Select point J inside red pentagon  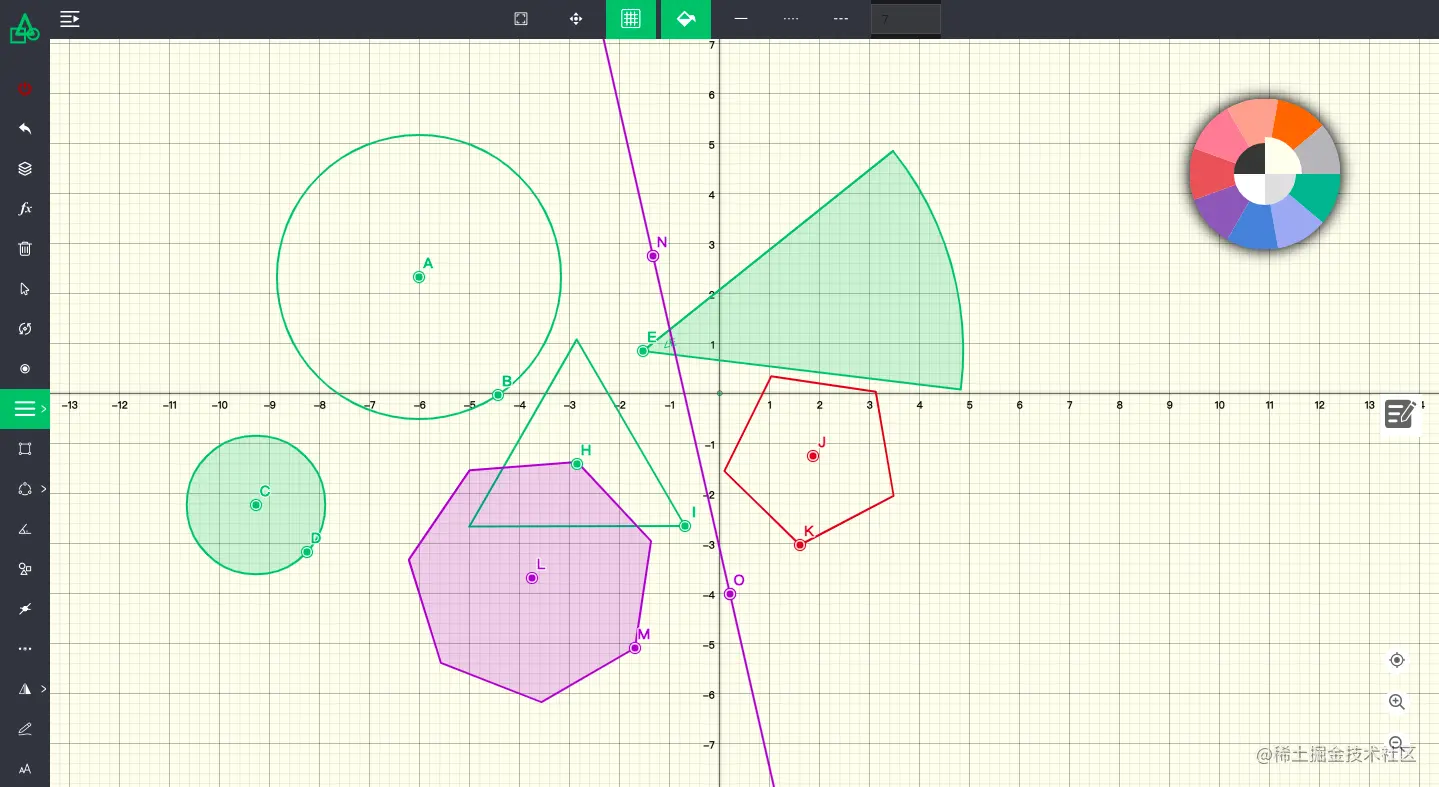(x=813, y=456)
